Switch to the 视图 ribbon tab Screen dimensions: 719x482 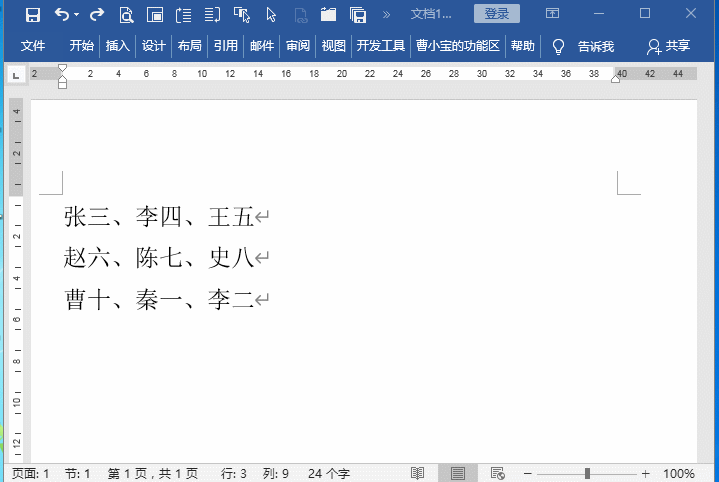click(x=333, y=46)
